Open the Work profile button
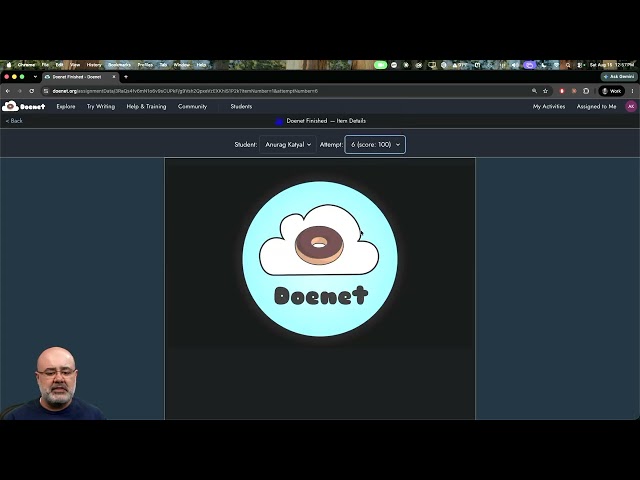640x480 pixels. click(x=611, y=91)
